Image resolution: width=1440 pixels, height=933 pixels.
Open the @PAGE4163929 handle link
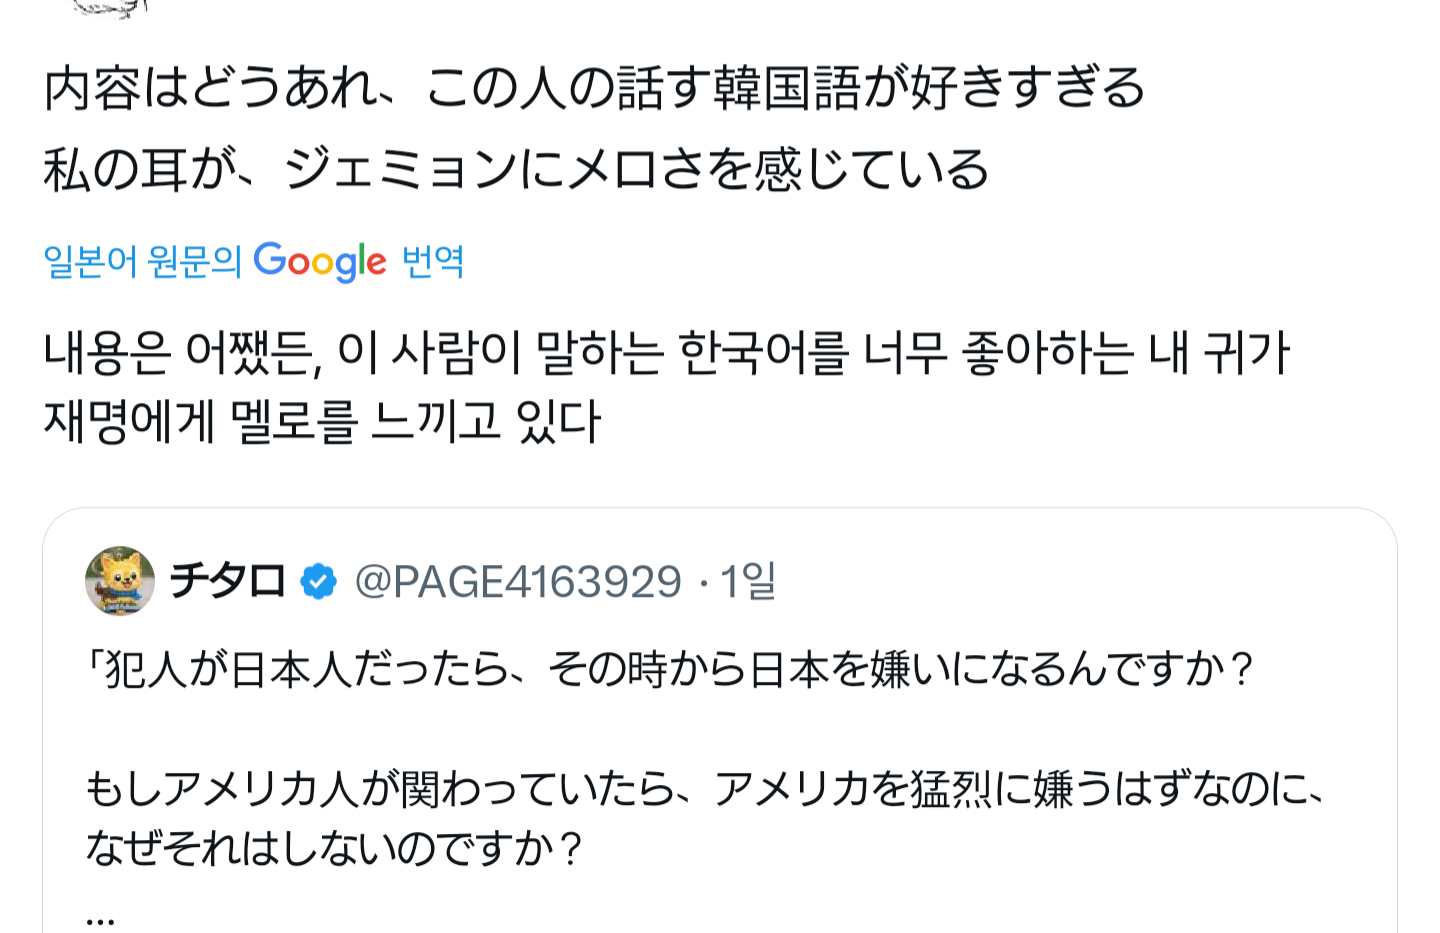click(x=518, y=581)
